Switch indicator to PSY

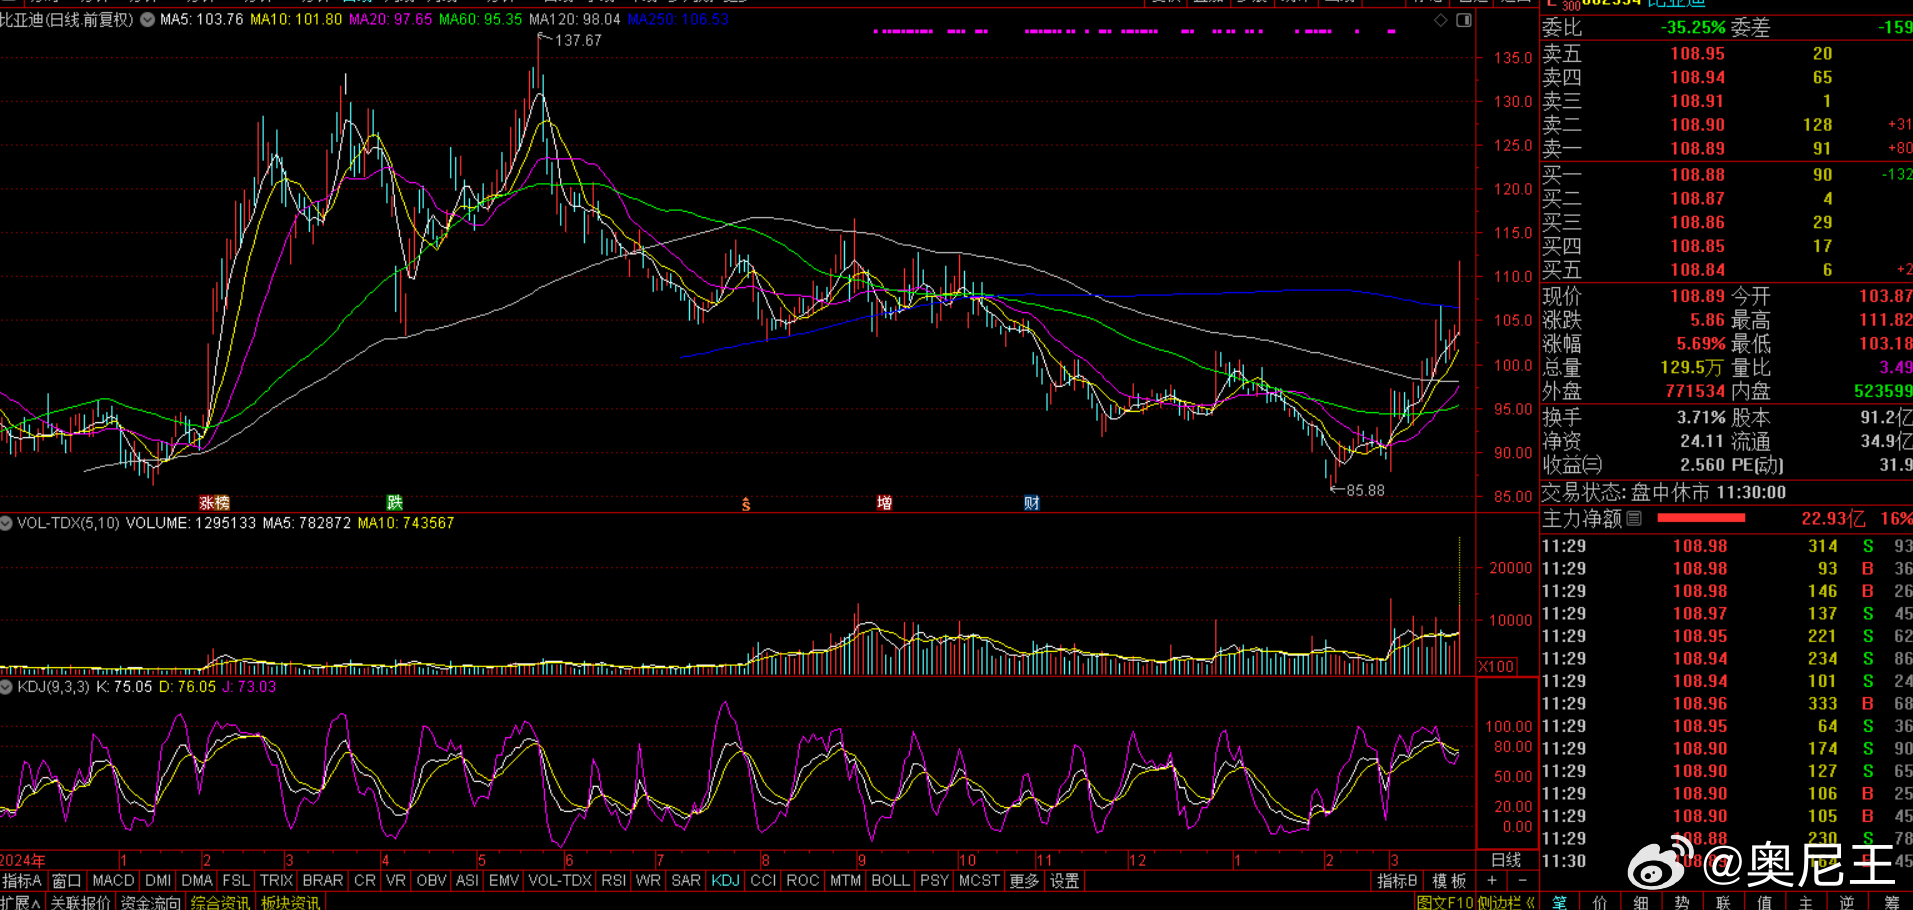tap(934, 881)
